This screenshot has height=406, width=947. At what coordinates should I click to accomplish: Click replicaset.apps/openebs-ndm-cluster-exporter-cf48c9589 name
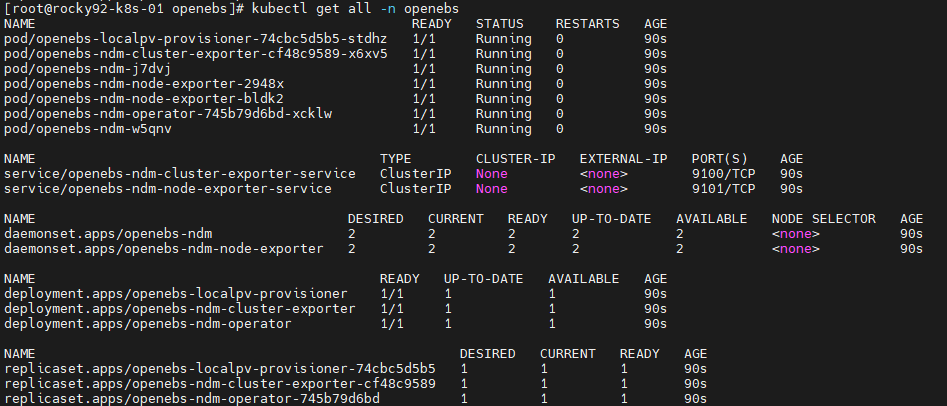pyautogui.click(x=220, y=384)
